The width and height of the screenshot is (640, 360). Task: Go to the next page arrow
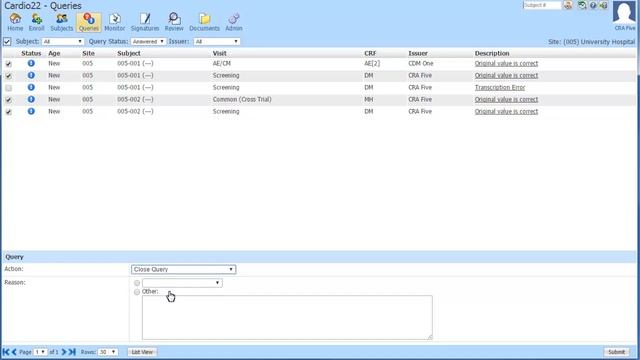64,352
